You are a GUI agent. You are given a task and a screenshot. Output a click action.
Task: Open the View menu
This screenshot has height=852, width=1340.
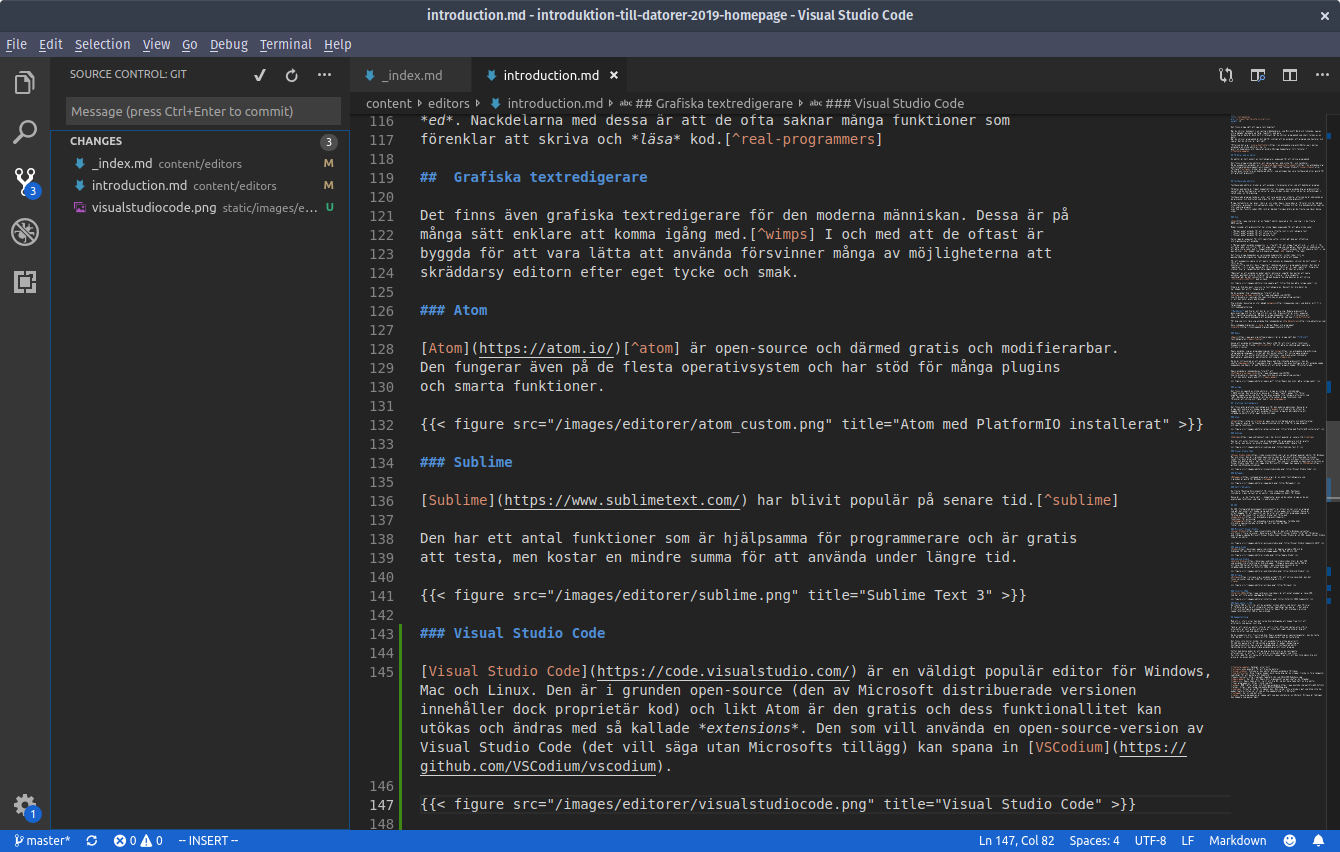coord(156,44)
